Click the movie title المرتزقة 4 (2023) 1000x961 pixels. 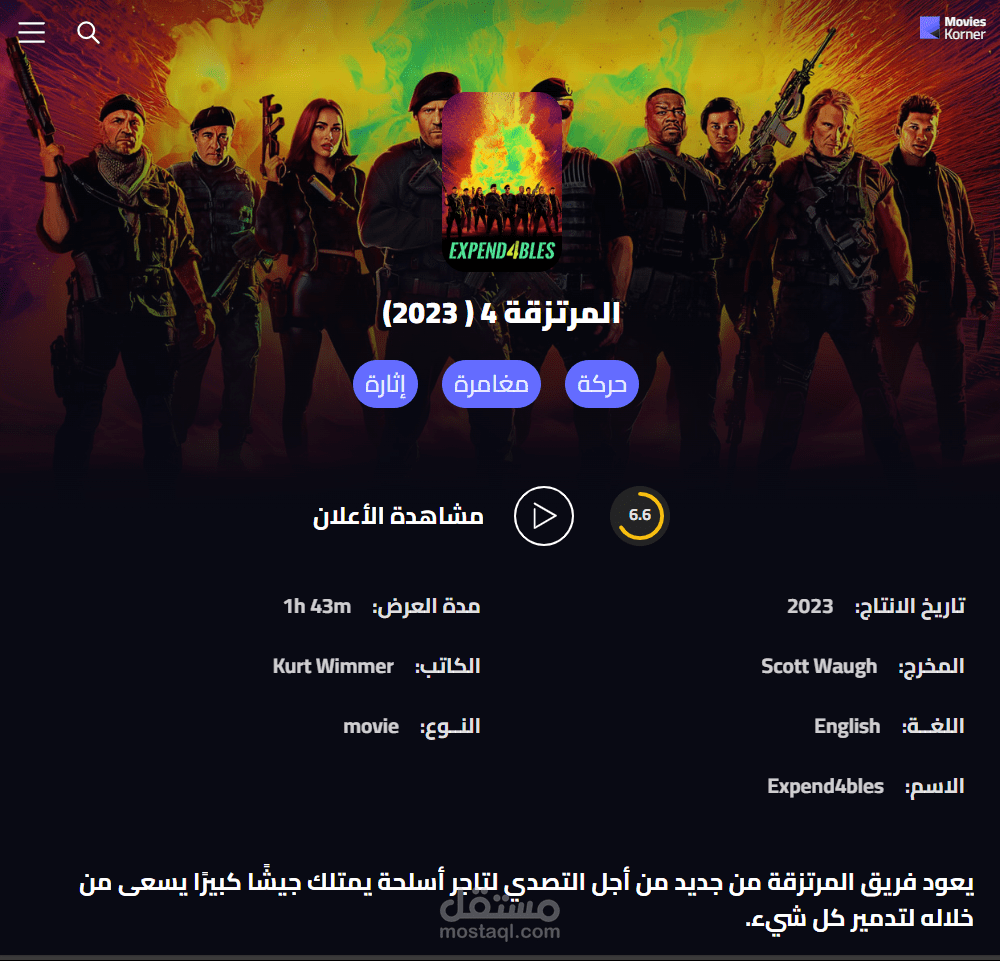pos(501,313)
